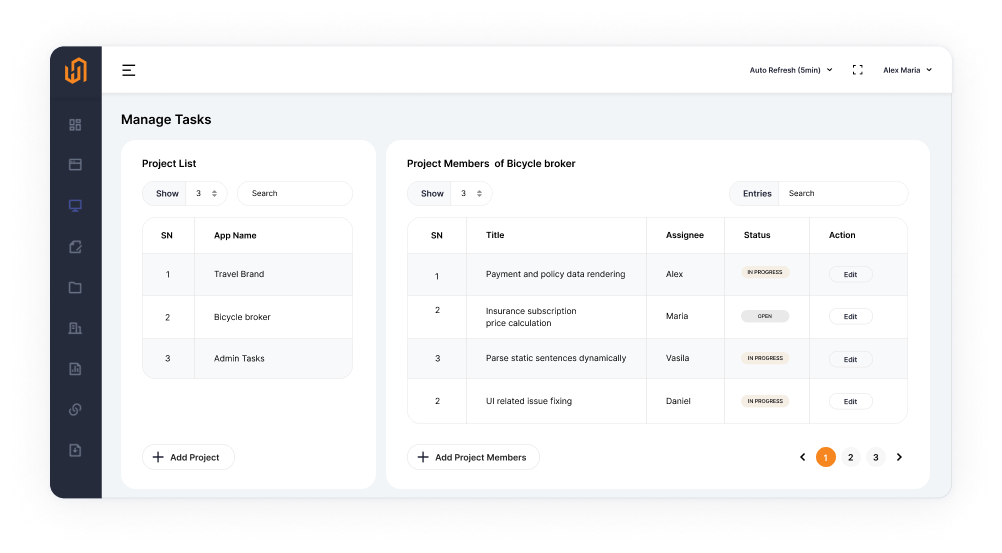
Task: Toggle fullscreen mode icon
Action: [857, 70]
